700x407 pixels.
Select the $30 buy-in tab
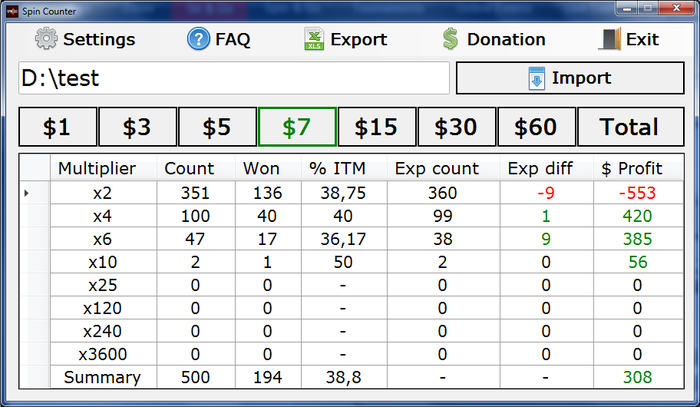(x=457, y=127)
